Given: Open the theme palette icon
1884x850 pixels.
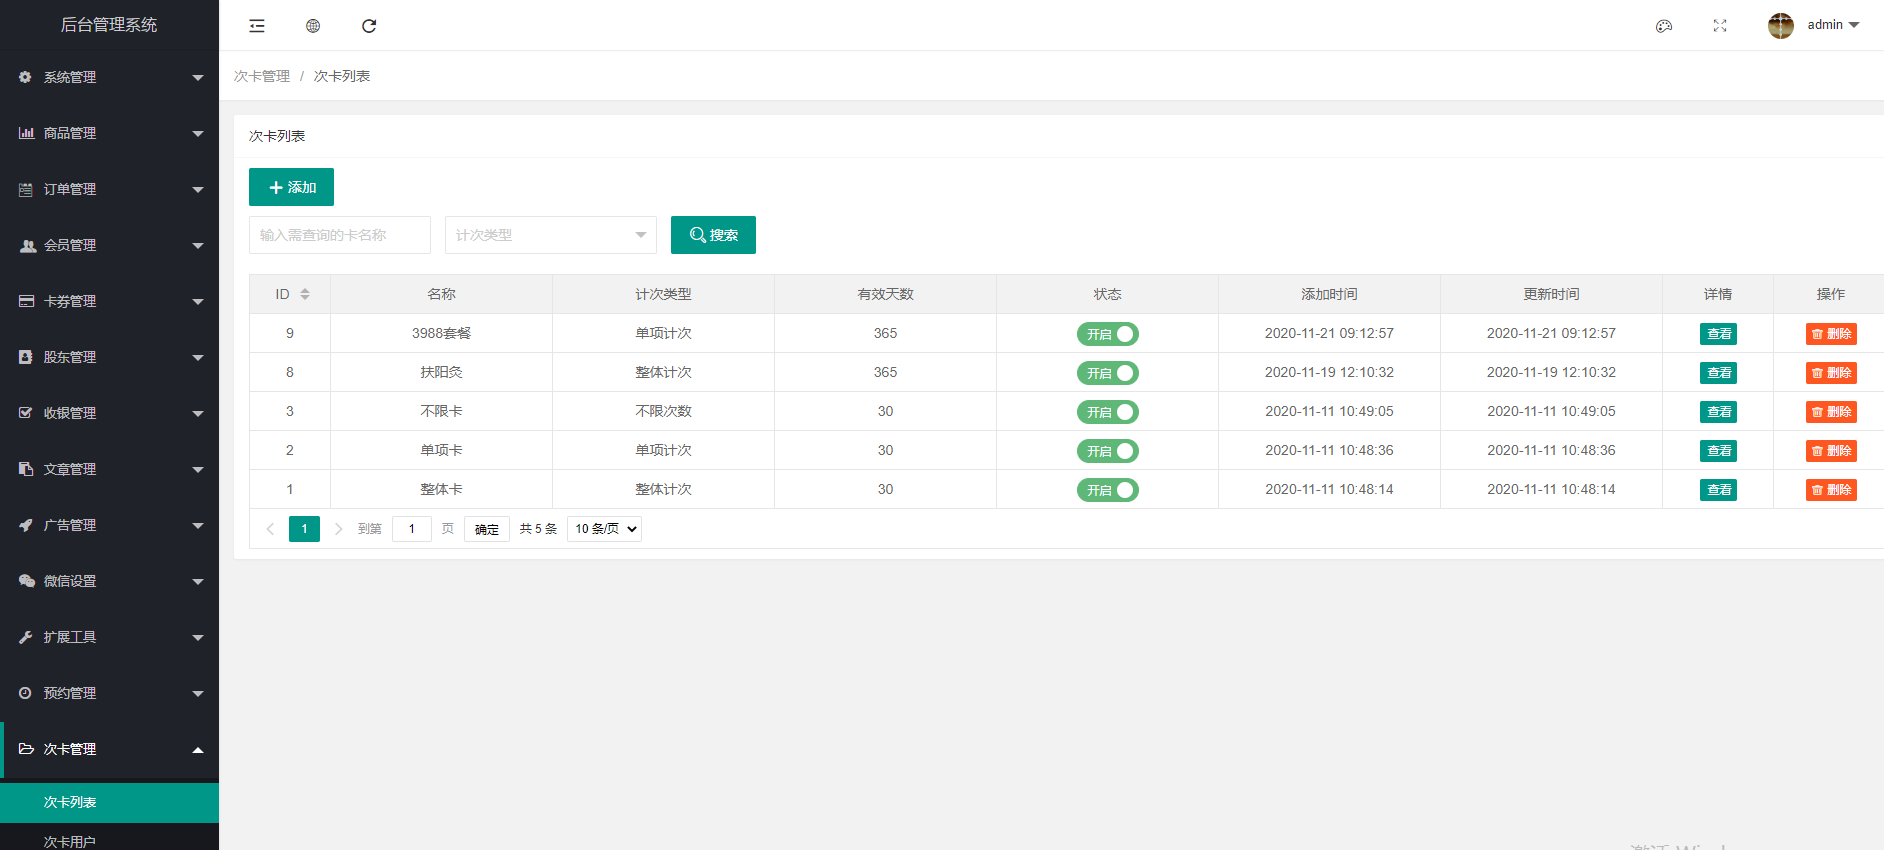Looking at the screenshot, I should tap(1664, 26).
